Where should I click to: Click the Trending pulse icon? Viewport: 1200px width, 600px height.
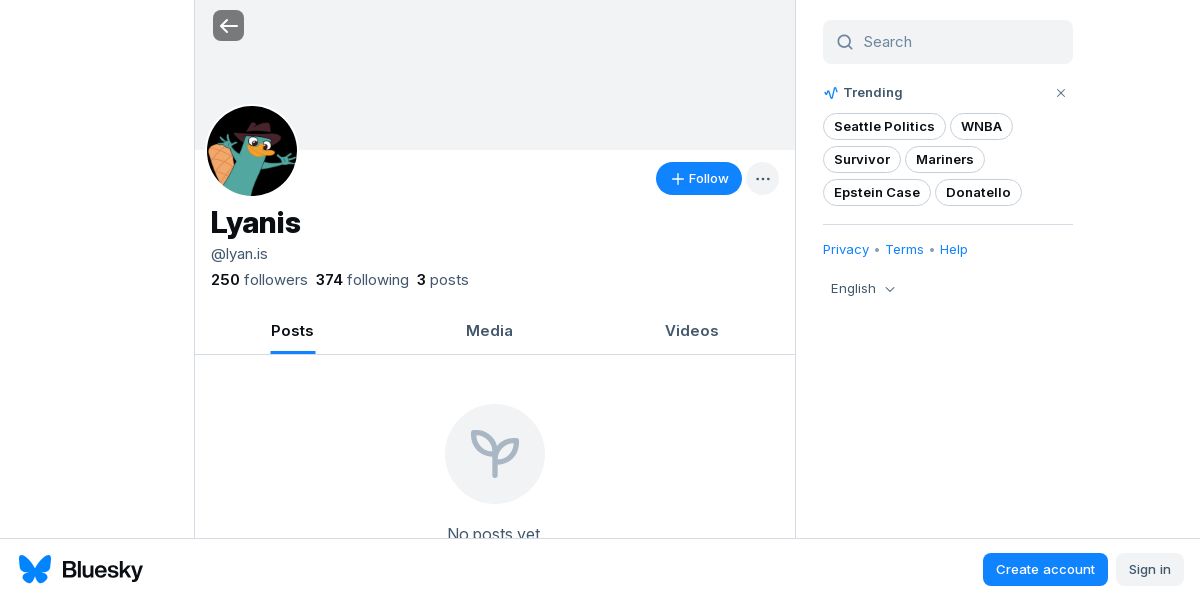click(831, 93)
